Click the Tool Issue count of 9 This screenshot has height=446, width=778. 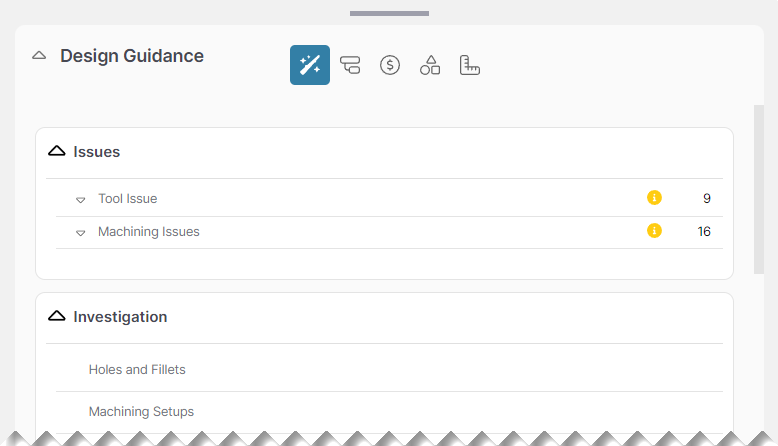coord(706,198)
